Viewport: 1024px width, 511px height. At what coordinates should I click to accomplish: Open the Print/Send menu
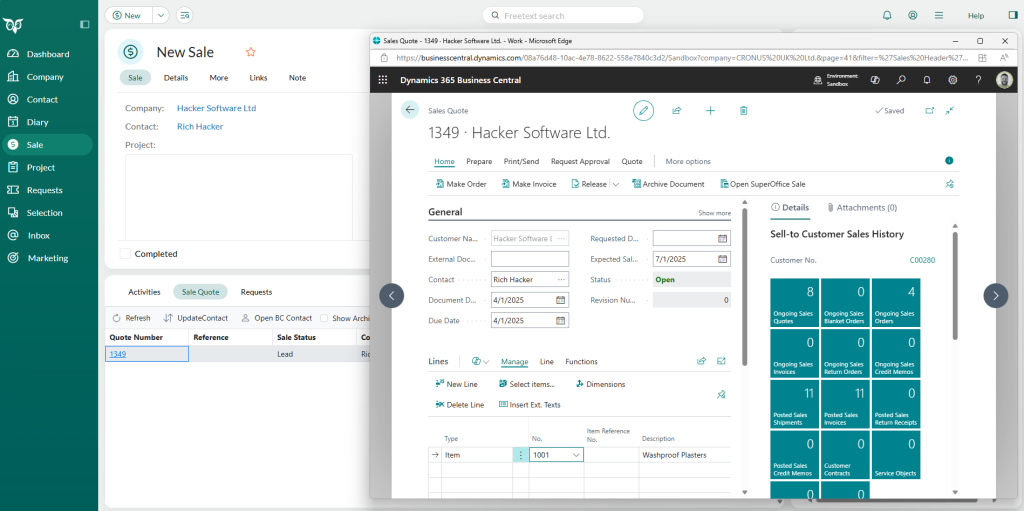pos(521,161)
